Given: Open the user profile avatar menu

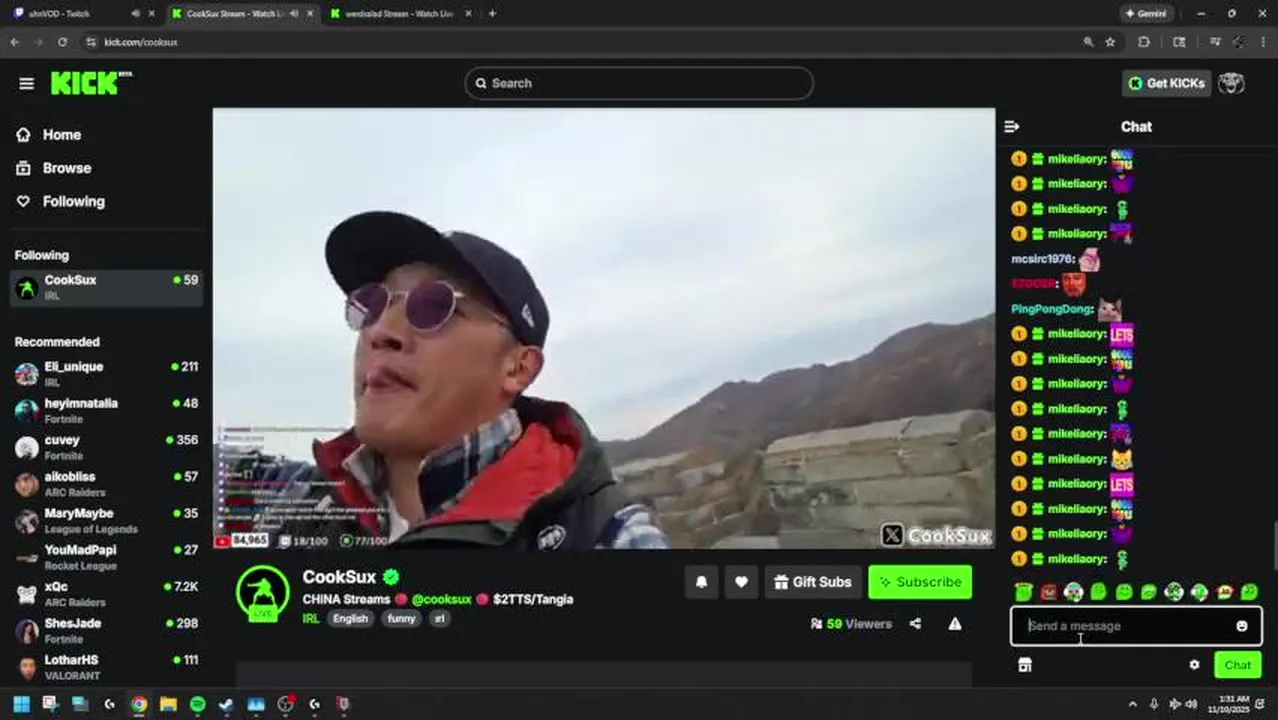Looking at the screenshot, I should [x=1232, y=83].
